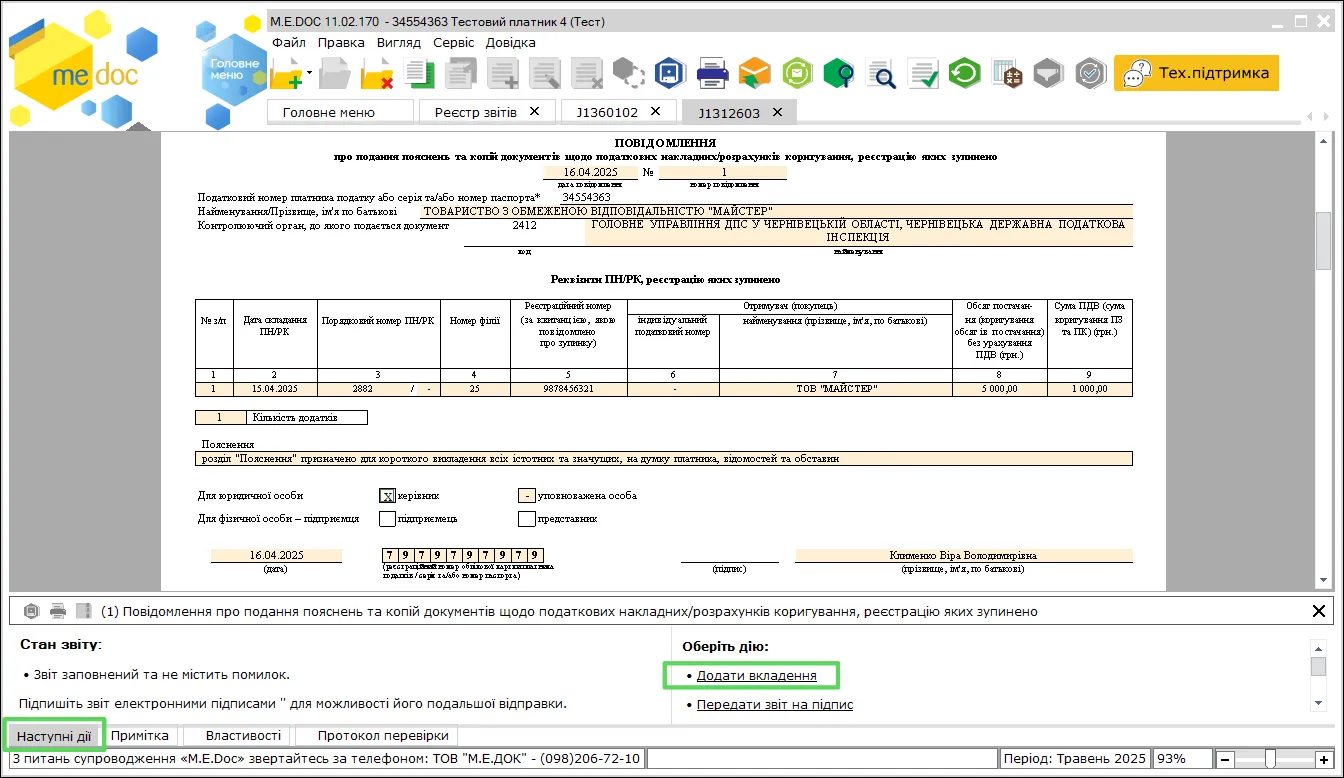Open the Вигляд menu
Image resolution: width=1344 pixels, height=778 pixels.
[399, 42]
